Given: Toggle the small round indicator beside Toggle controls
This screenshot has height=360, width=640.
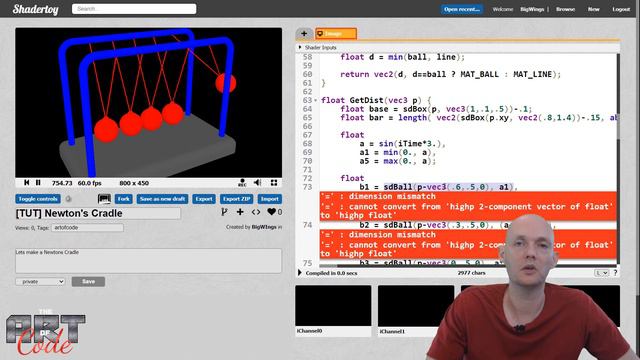Looking at the screenshot, I should 69,199.
